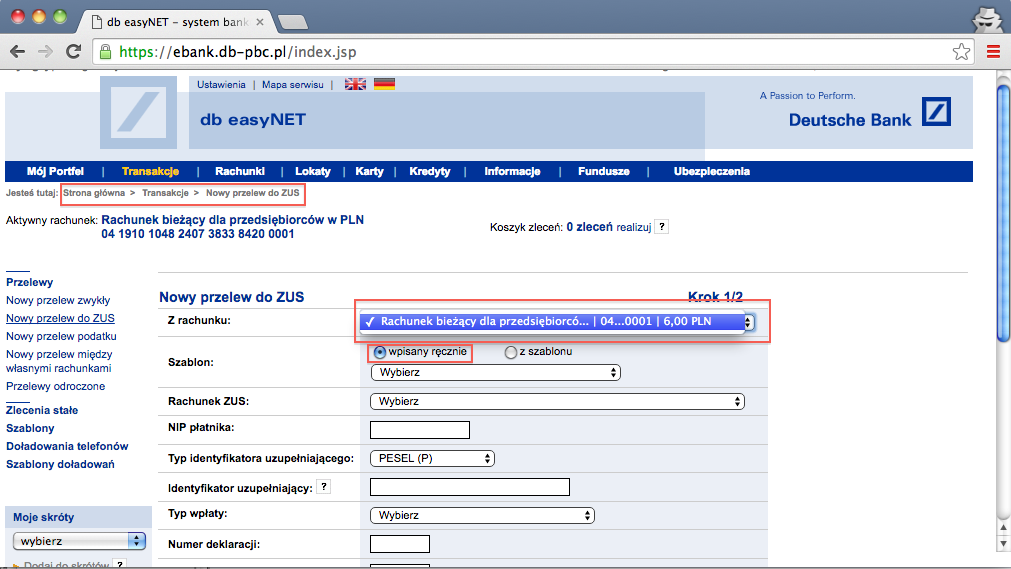Viewport: 1011px width, 569px height.
Task: Click the scrollbar down arrow
Action: click(x=1003, y=544)
